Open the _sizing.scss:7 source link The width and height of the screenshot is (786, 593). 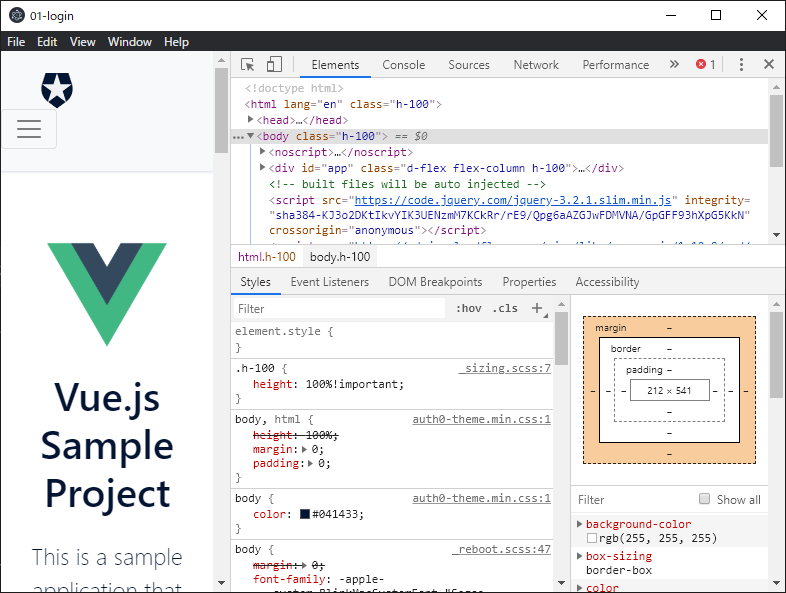505,368
